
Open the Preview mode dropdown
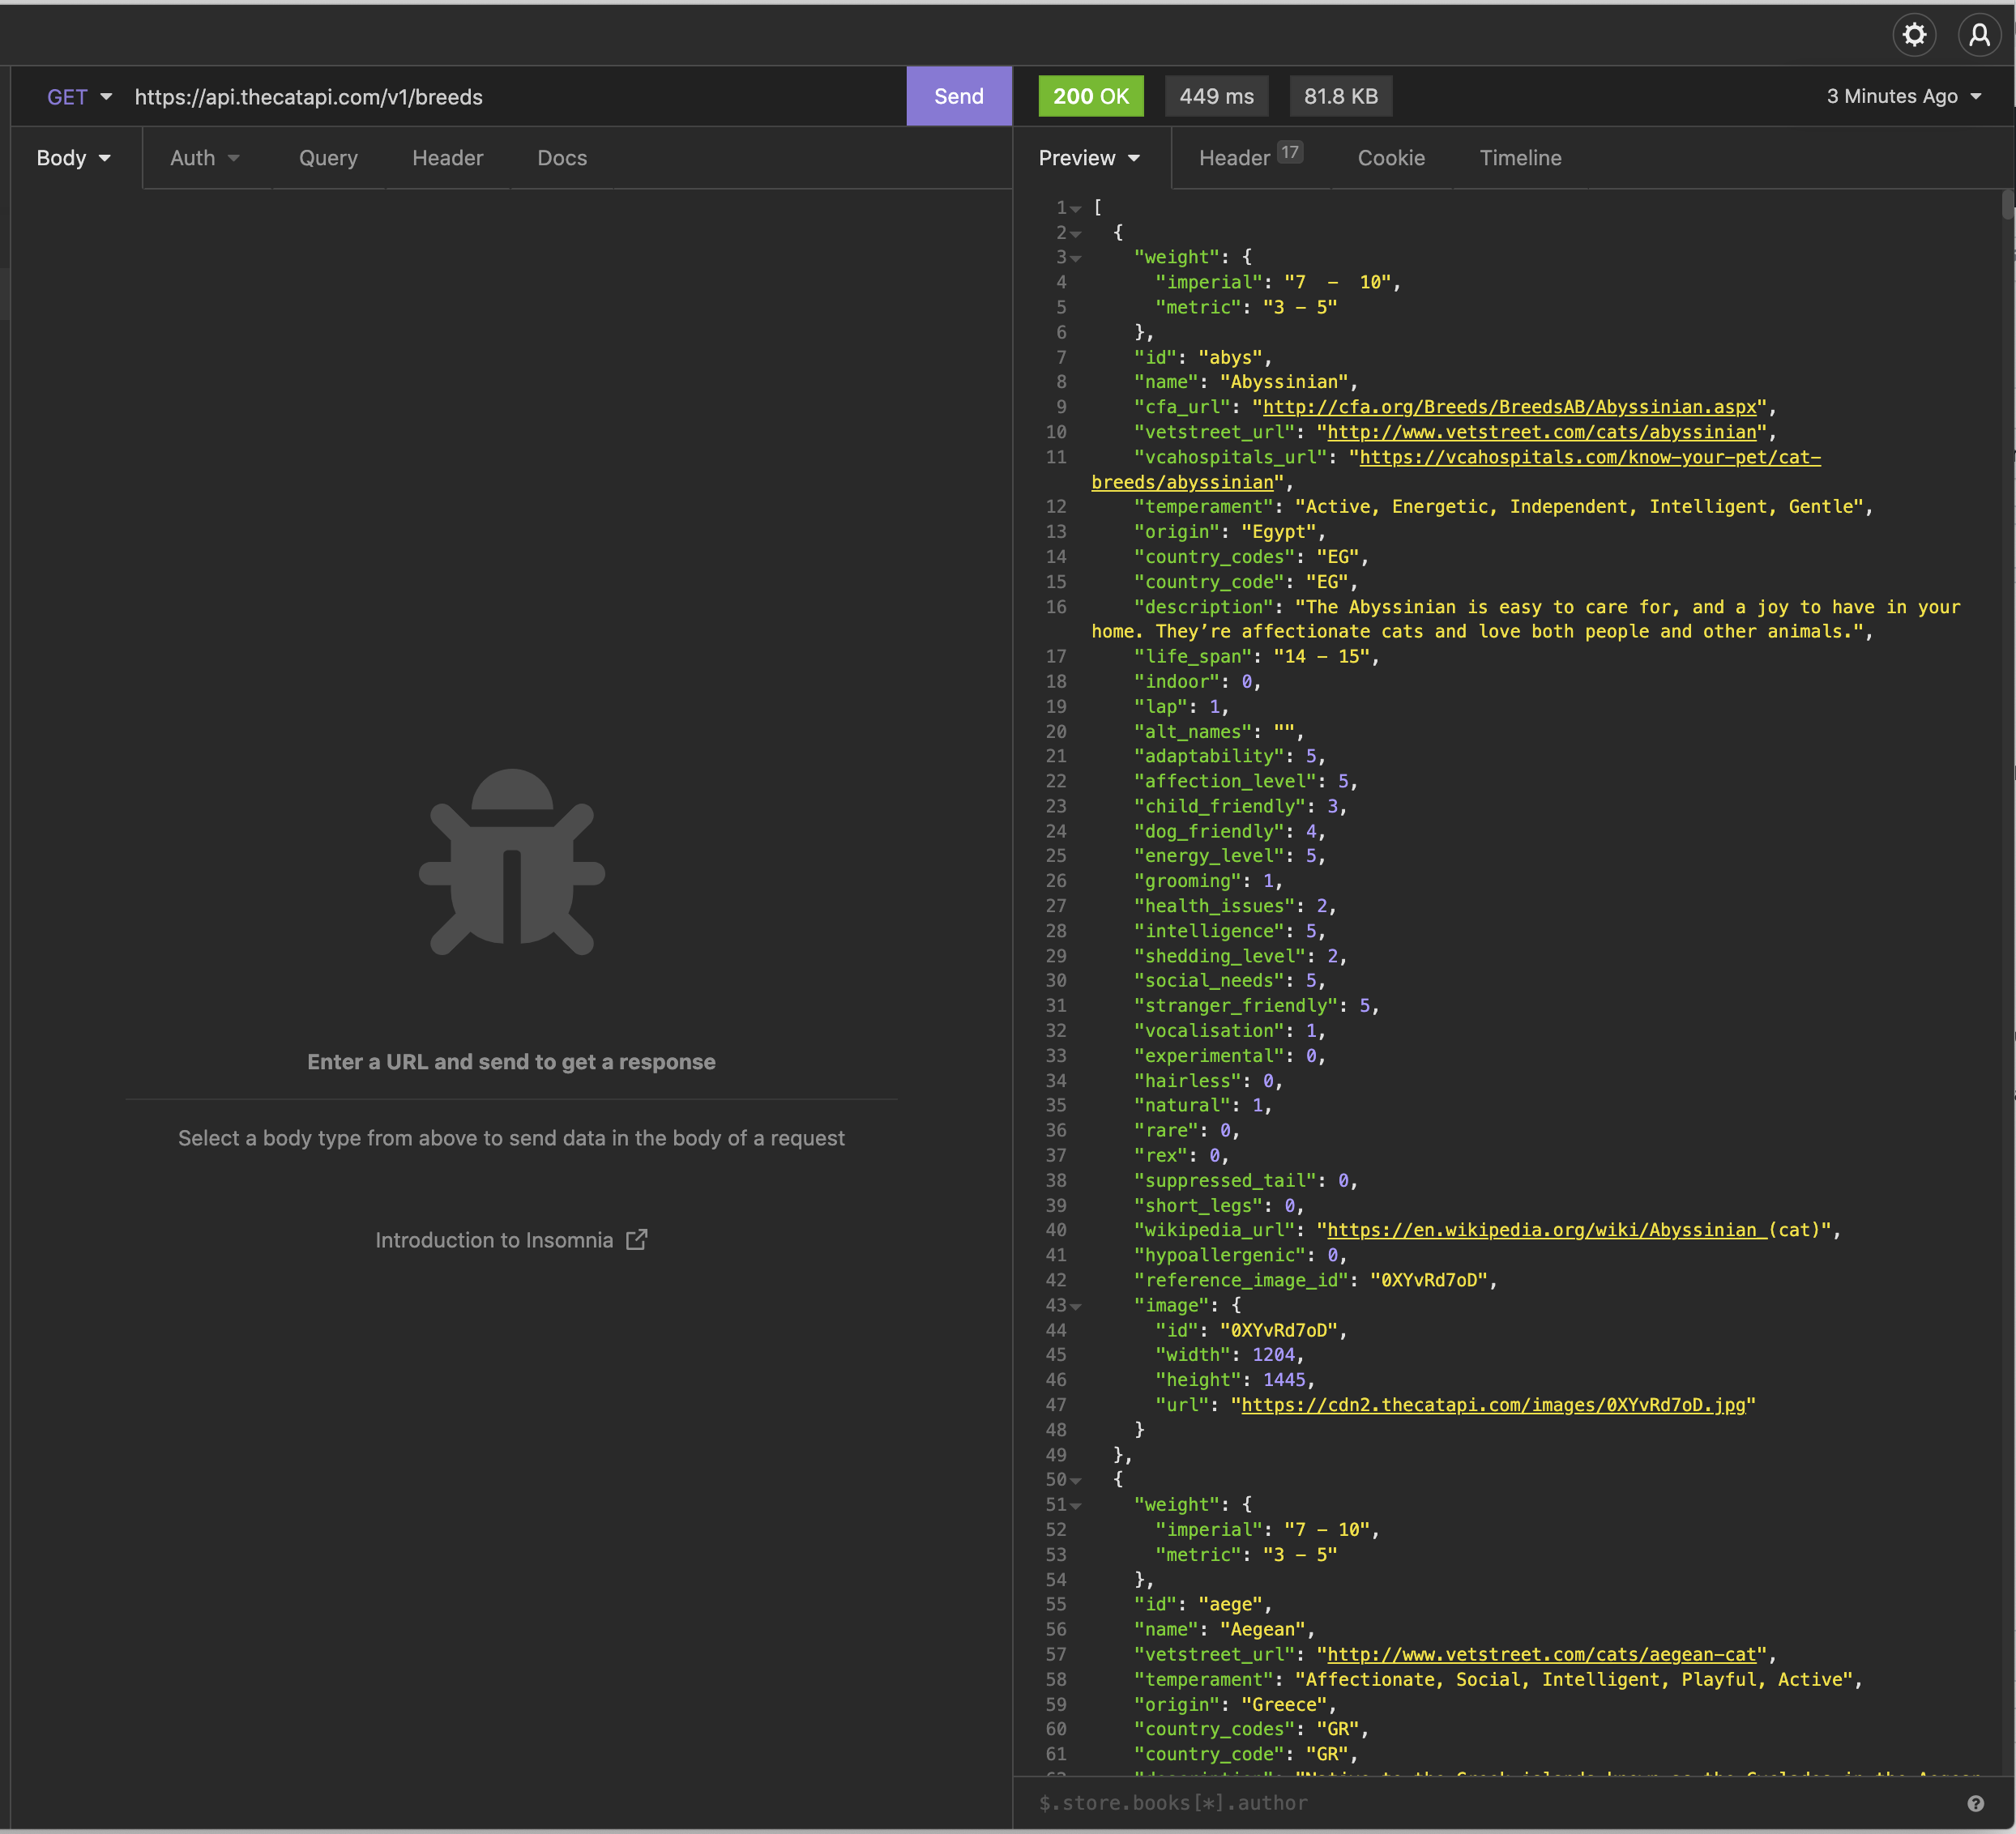pyautogui.click(x=1089, y=158)
